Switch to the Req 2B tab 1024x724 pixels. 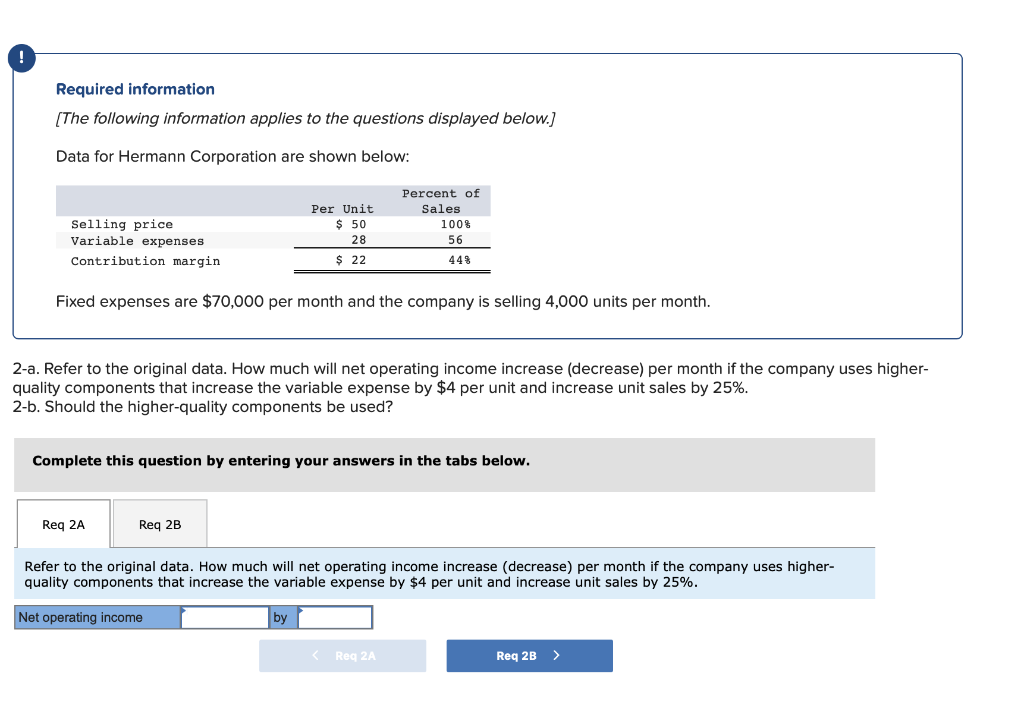point(159,523)
